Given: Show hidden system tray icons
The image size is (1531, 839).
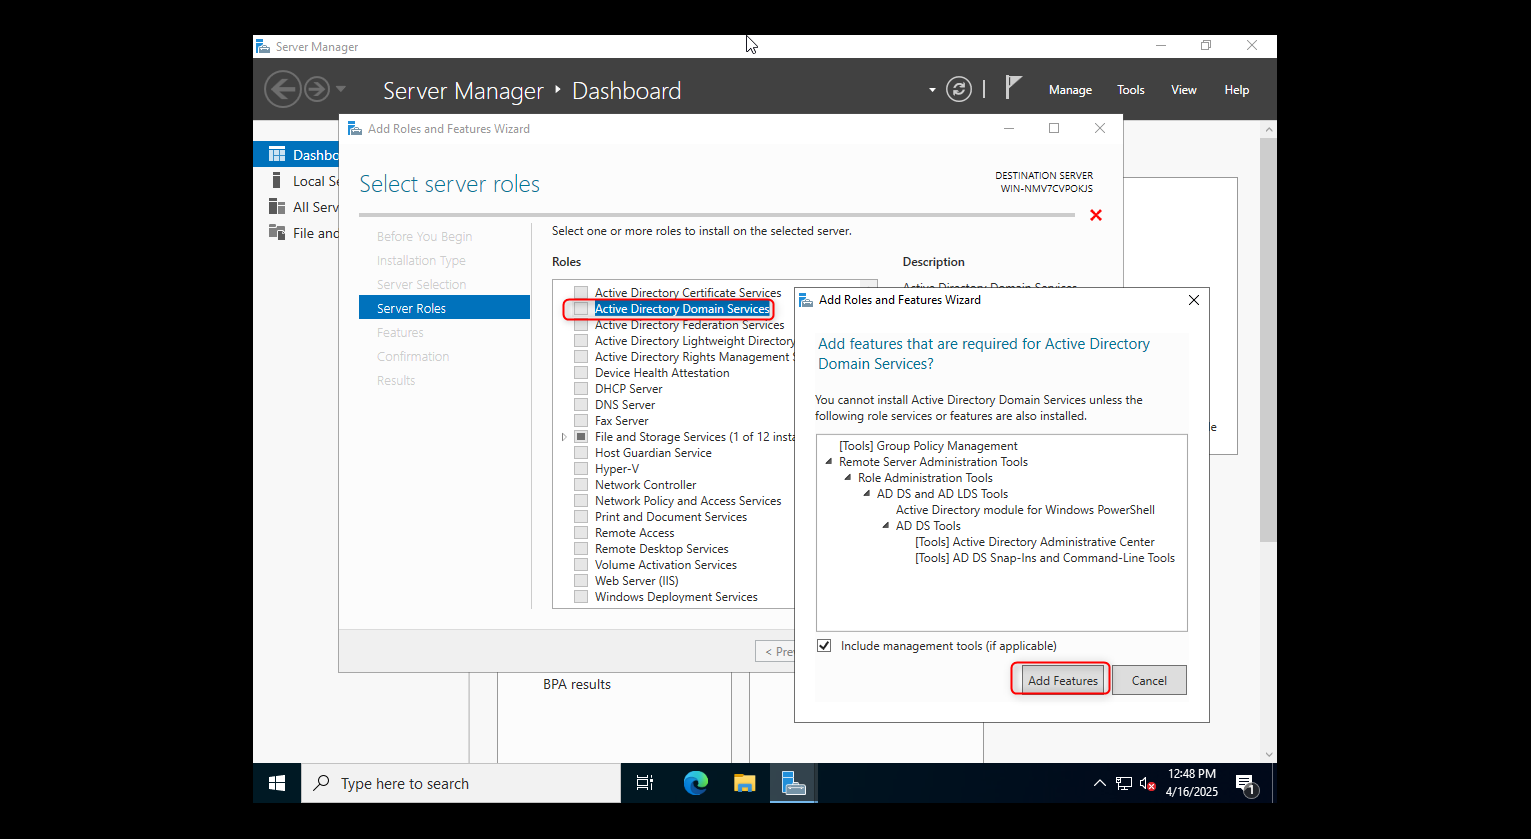Looking at the screenshot, I should click(x=1100, y=783).
